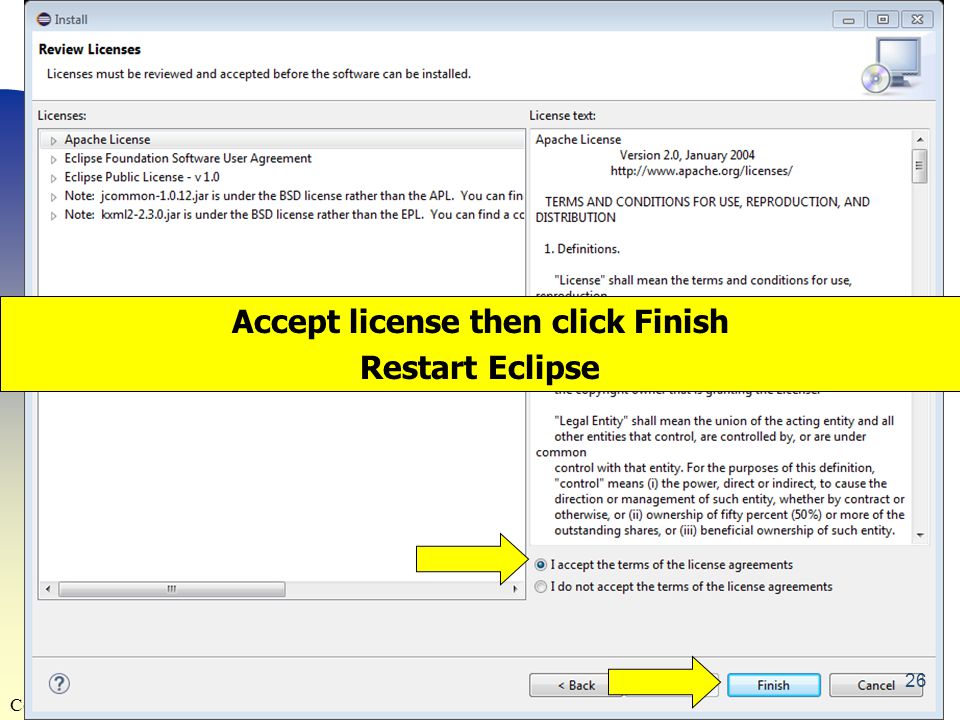Viewport: 960px width, 720px height.
Task: Select Eclipse Public License - v 1.0 row
Action: click(x=282, y=177)
